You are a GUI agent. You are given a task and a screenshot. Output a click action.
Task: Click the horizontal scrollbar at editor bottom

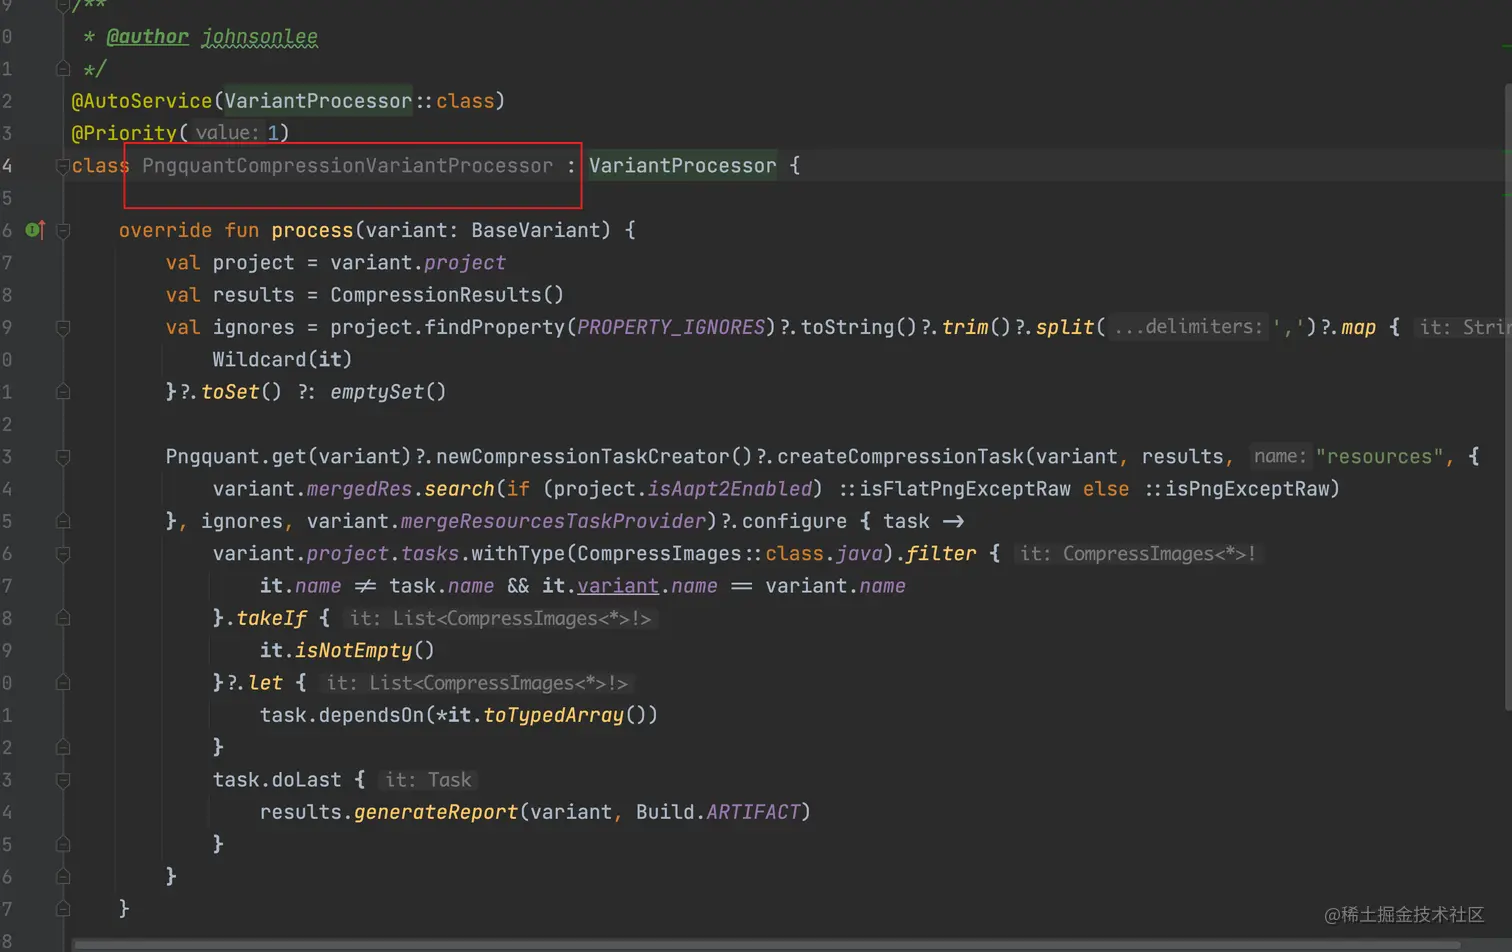click(x=768, y=944)
